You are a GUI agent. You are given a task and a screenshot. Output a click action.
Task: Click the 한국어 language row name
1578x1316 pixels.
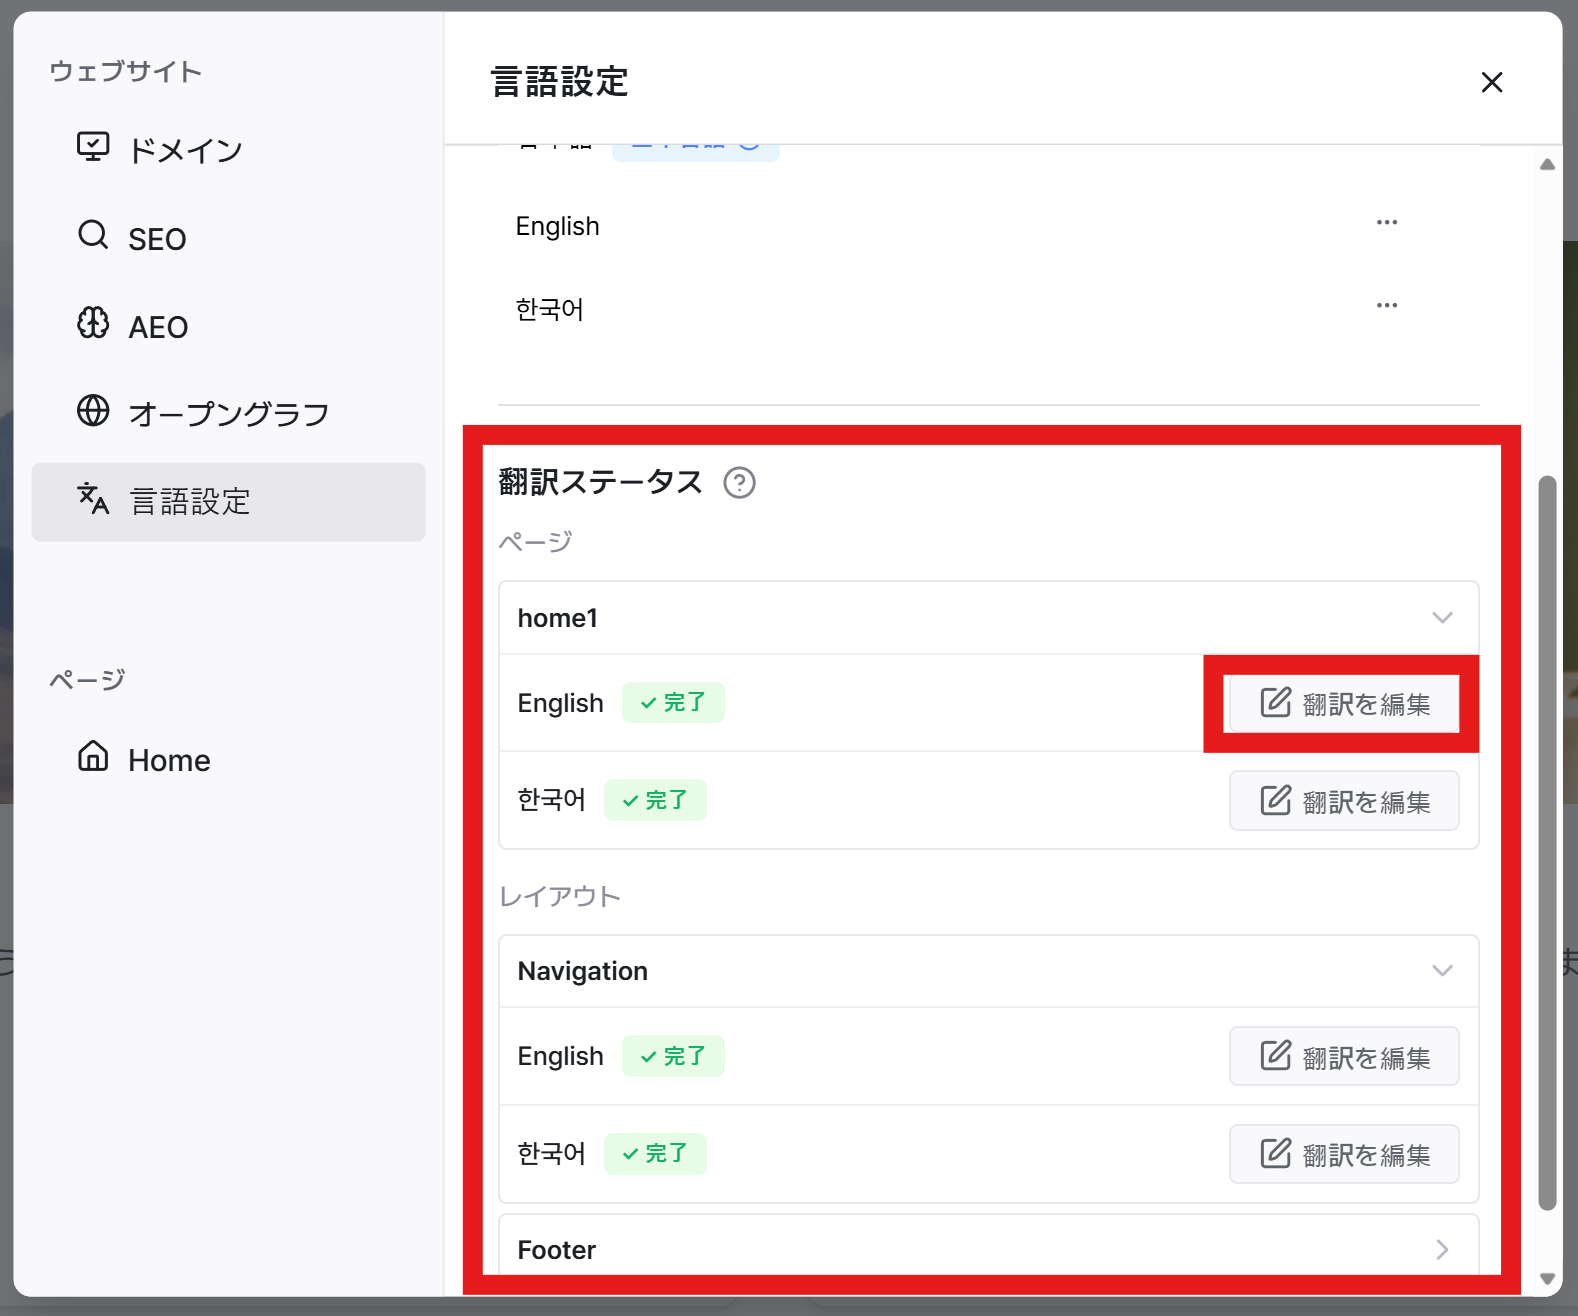pyautogui.click(x=550, y=309)
